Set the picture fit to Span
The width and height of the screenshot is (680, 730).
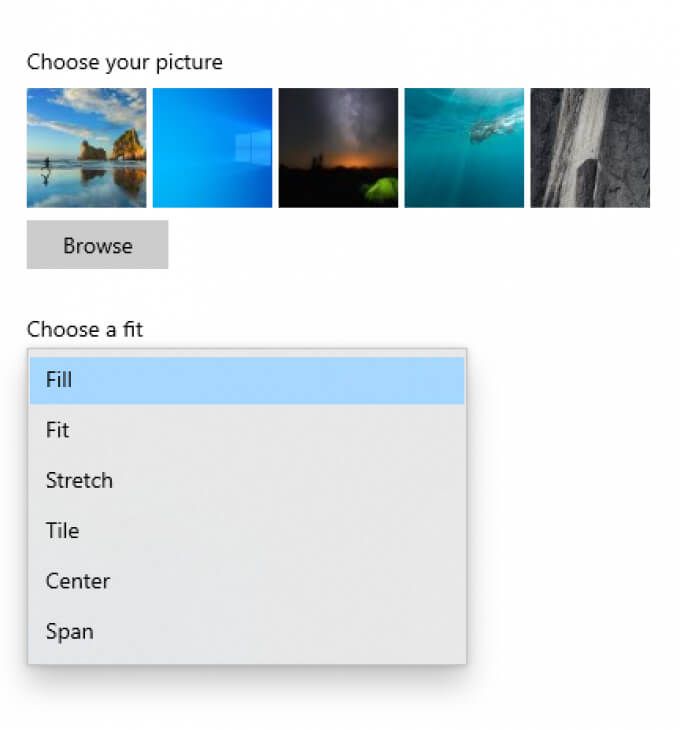(x=247, y=631)
